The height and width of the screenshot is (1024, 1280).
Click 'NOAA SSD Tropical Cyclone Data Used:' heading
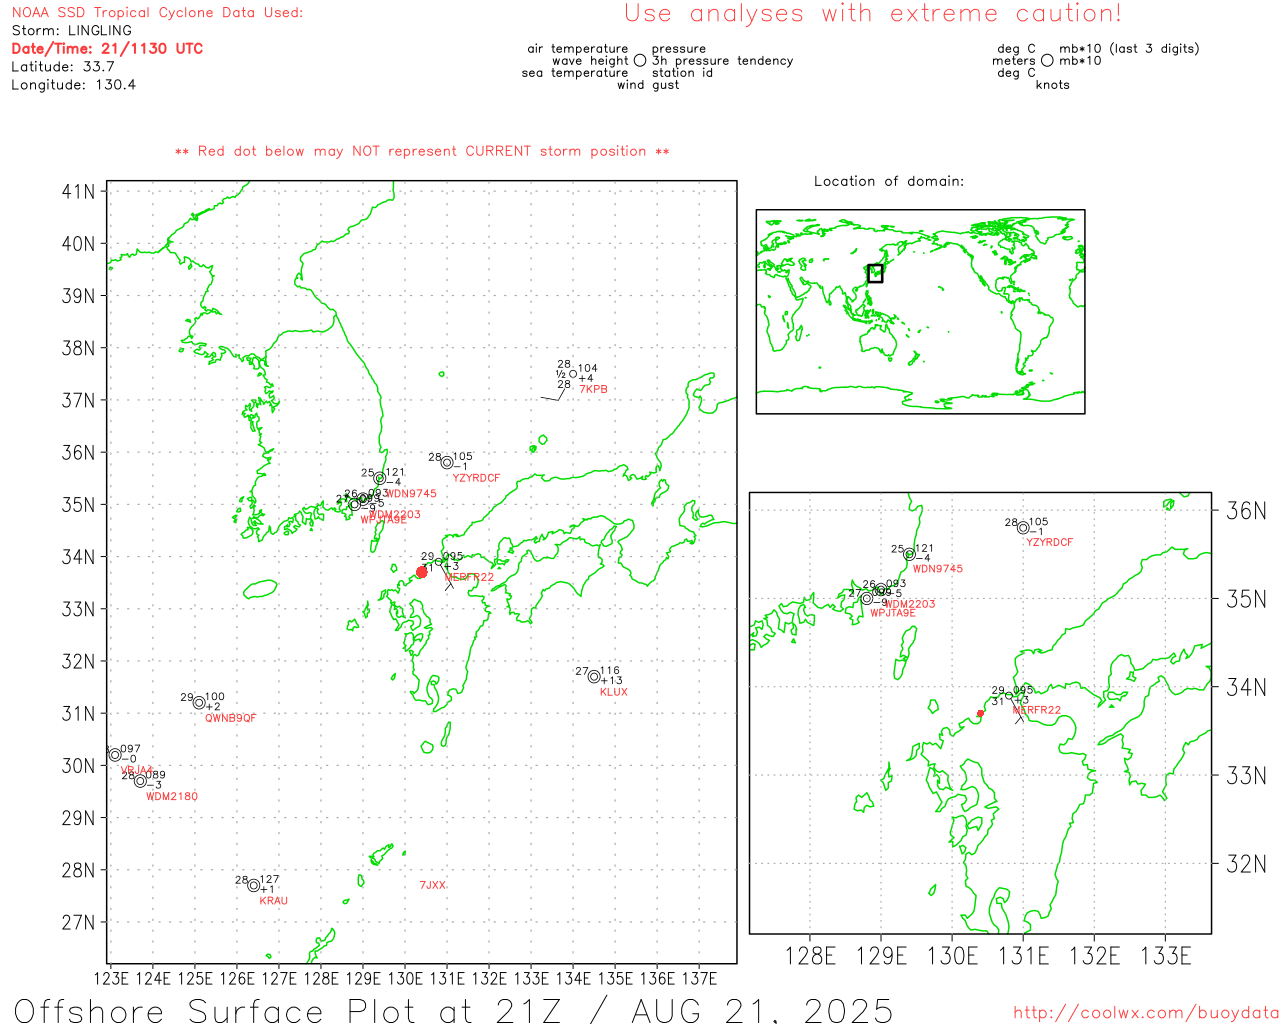tap(157, 13)
